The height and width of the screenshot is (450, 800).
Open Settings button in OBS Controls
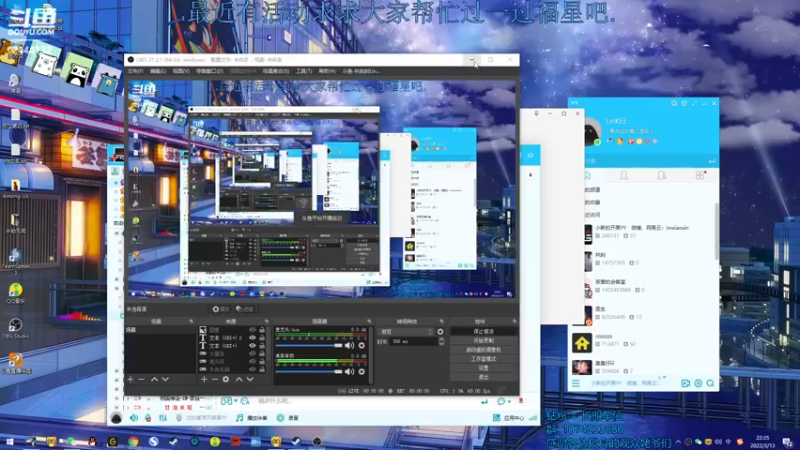484,368
